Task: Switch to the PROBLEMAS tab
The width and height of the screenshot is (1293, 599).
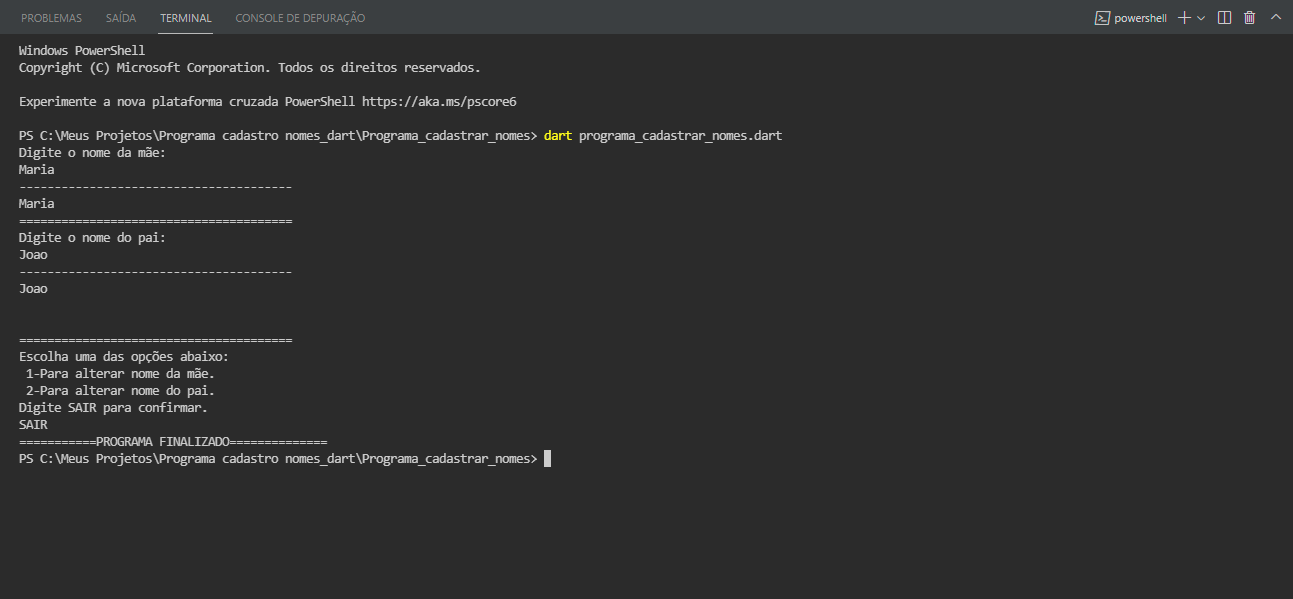Action: (x=51, y=18)
